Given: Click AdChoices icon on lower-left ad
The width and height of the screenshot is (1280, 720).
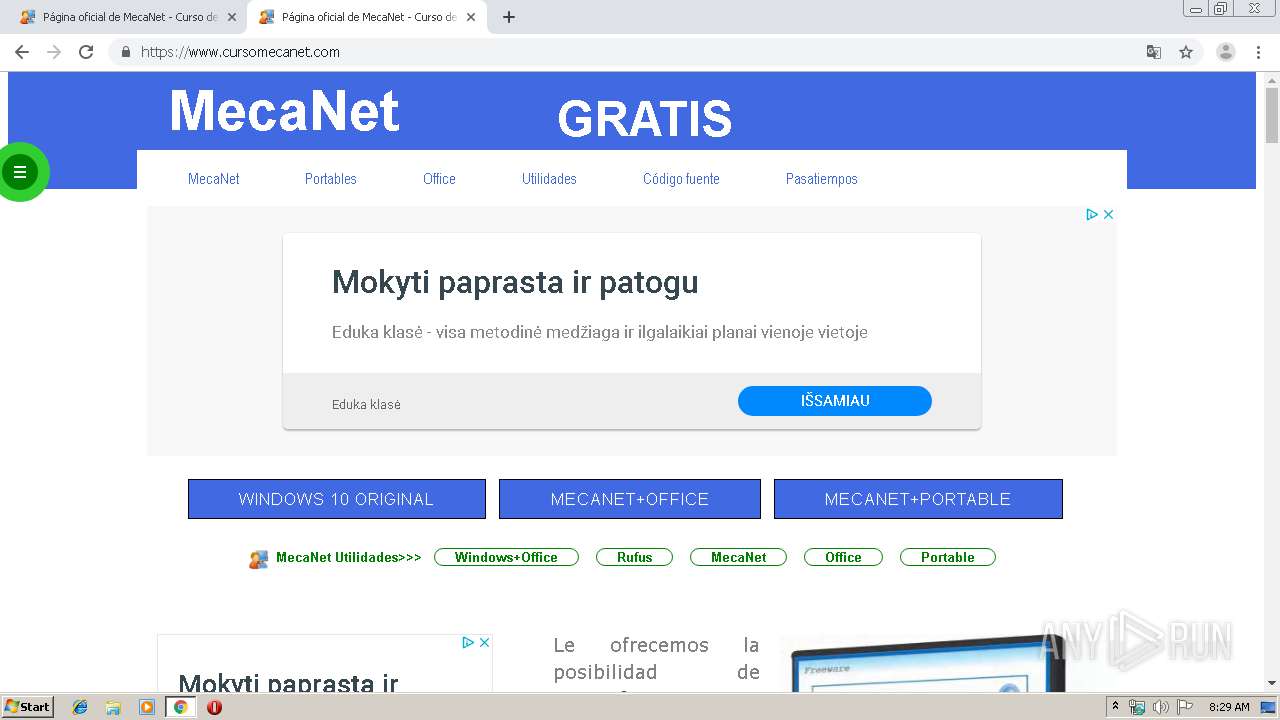Looking at the screenshot, I should pyautogui.click(x=468, y=642).
